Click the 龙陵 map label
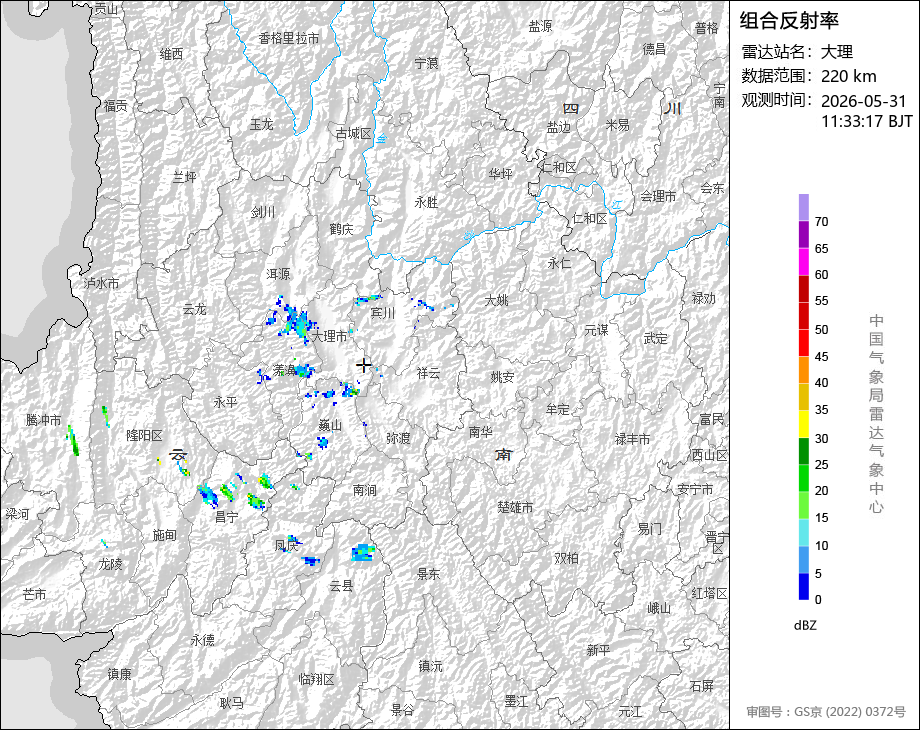 110,564
